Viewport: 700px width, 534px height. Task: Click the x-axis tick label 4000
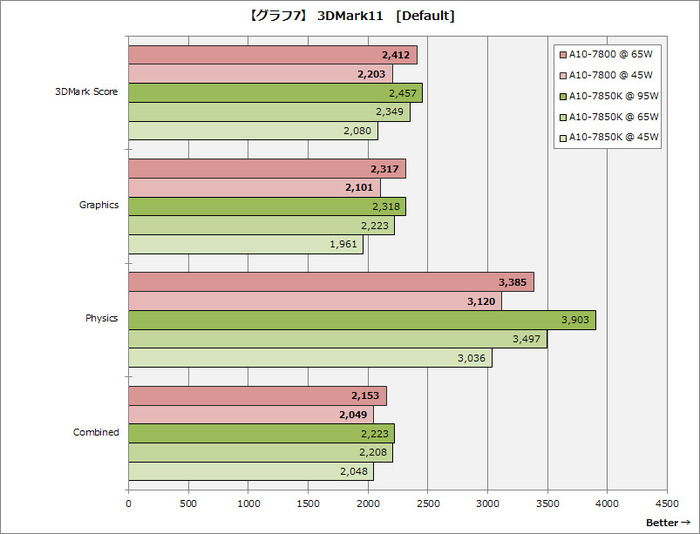pos(608,504)
